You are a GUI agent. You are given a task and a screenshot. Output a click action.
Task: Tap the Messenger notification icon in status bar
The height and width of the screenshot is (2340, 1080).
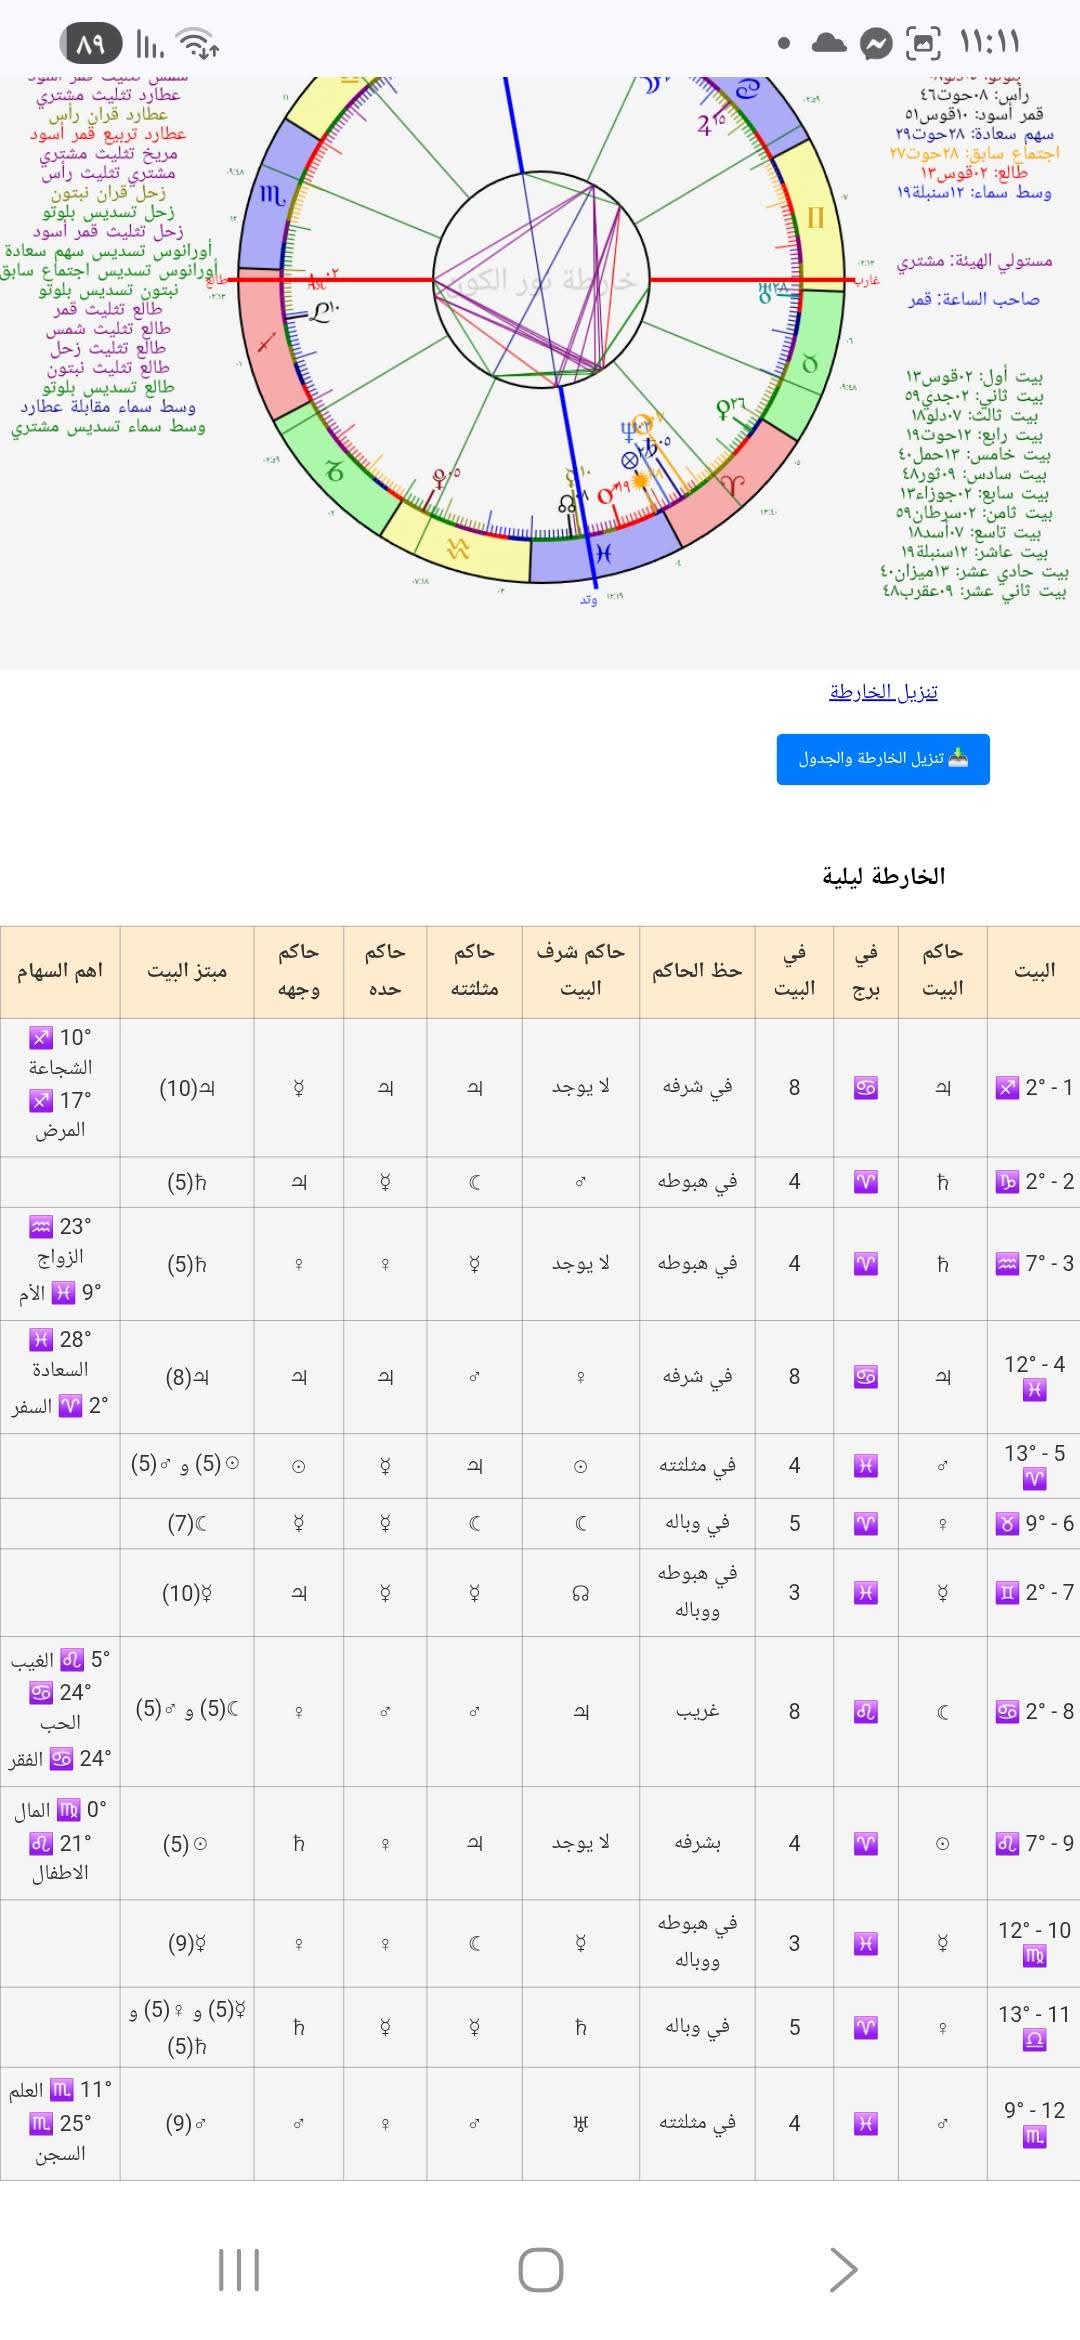876,44
